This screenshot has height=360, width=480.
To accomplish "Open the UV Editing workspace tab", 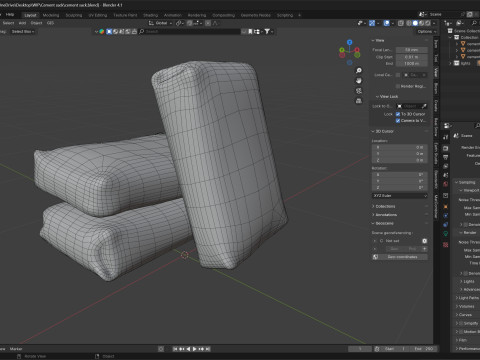I will (98, 15).
